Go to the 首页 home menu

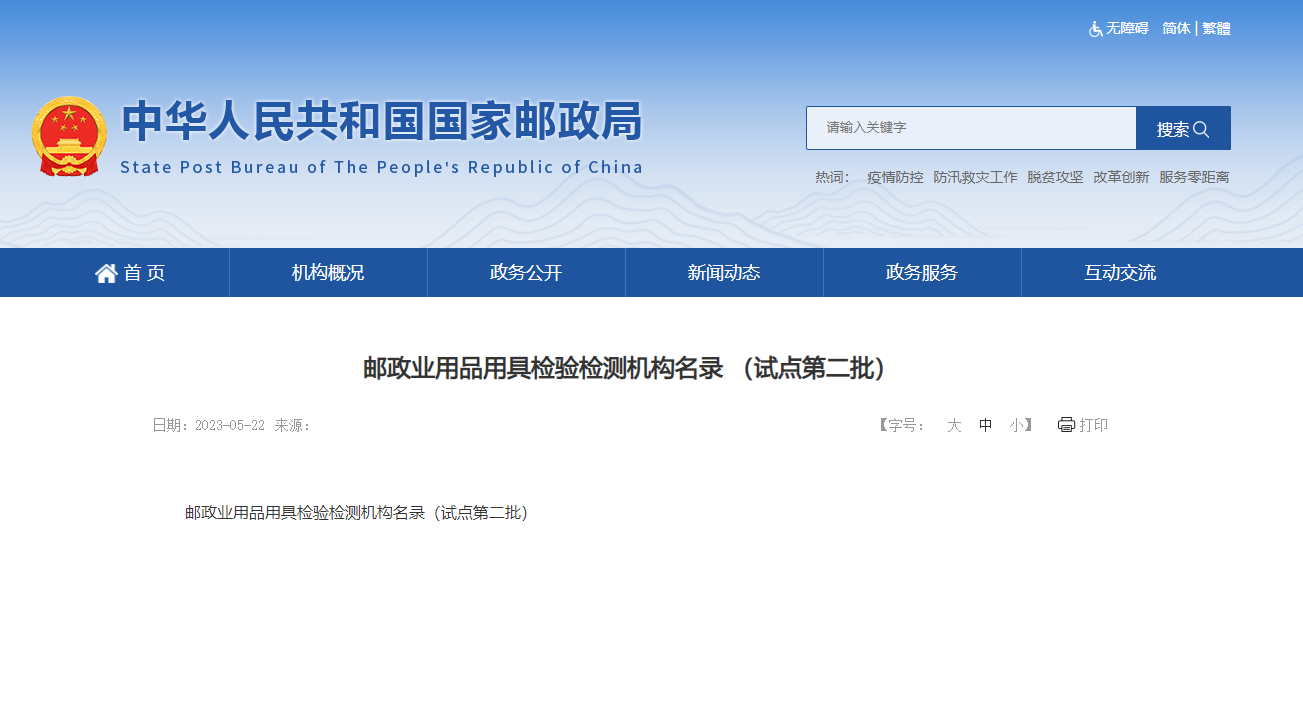point(131,273)
